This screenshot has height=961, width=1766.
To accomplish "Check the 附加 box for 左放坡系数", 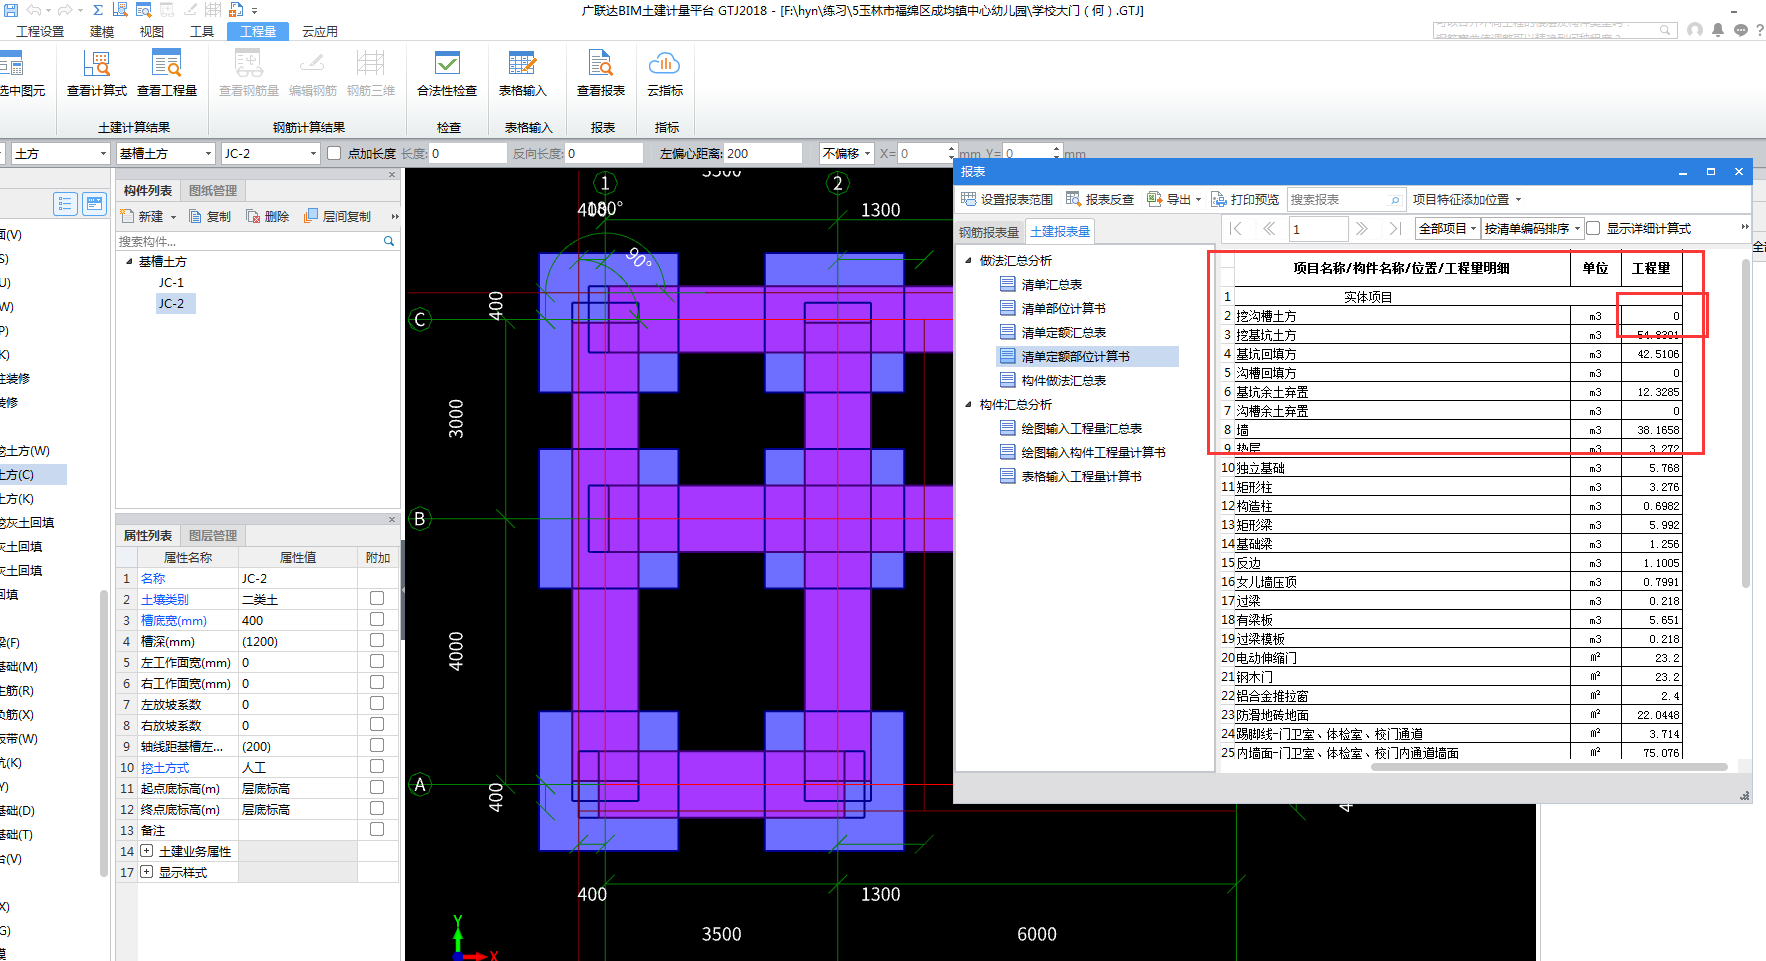I will (377, 703).
